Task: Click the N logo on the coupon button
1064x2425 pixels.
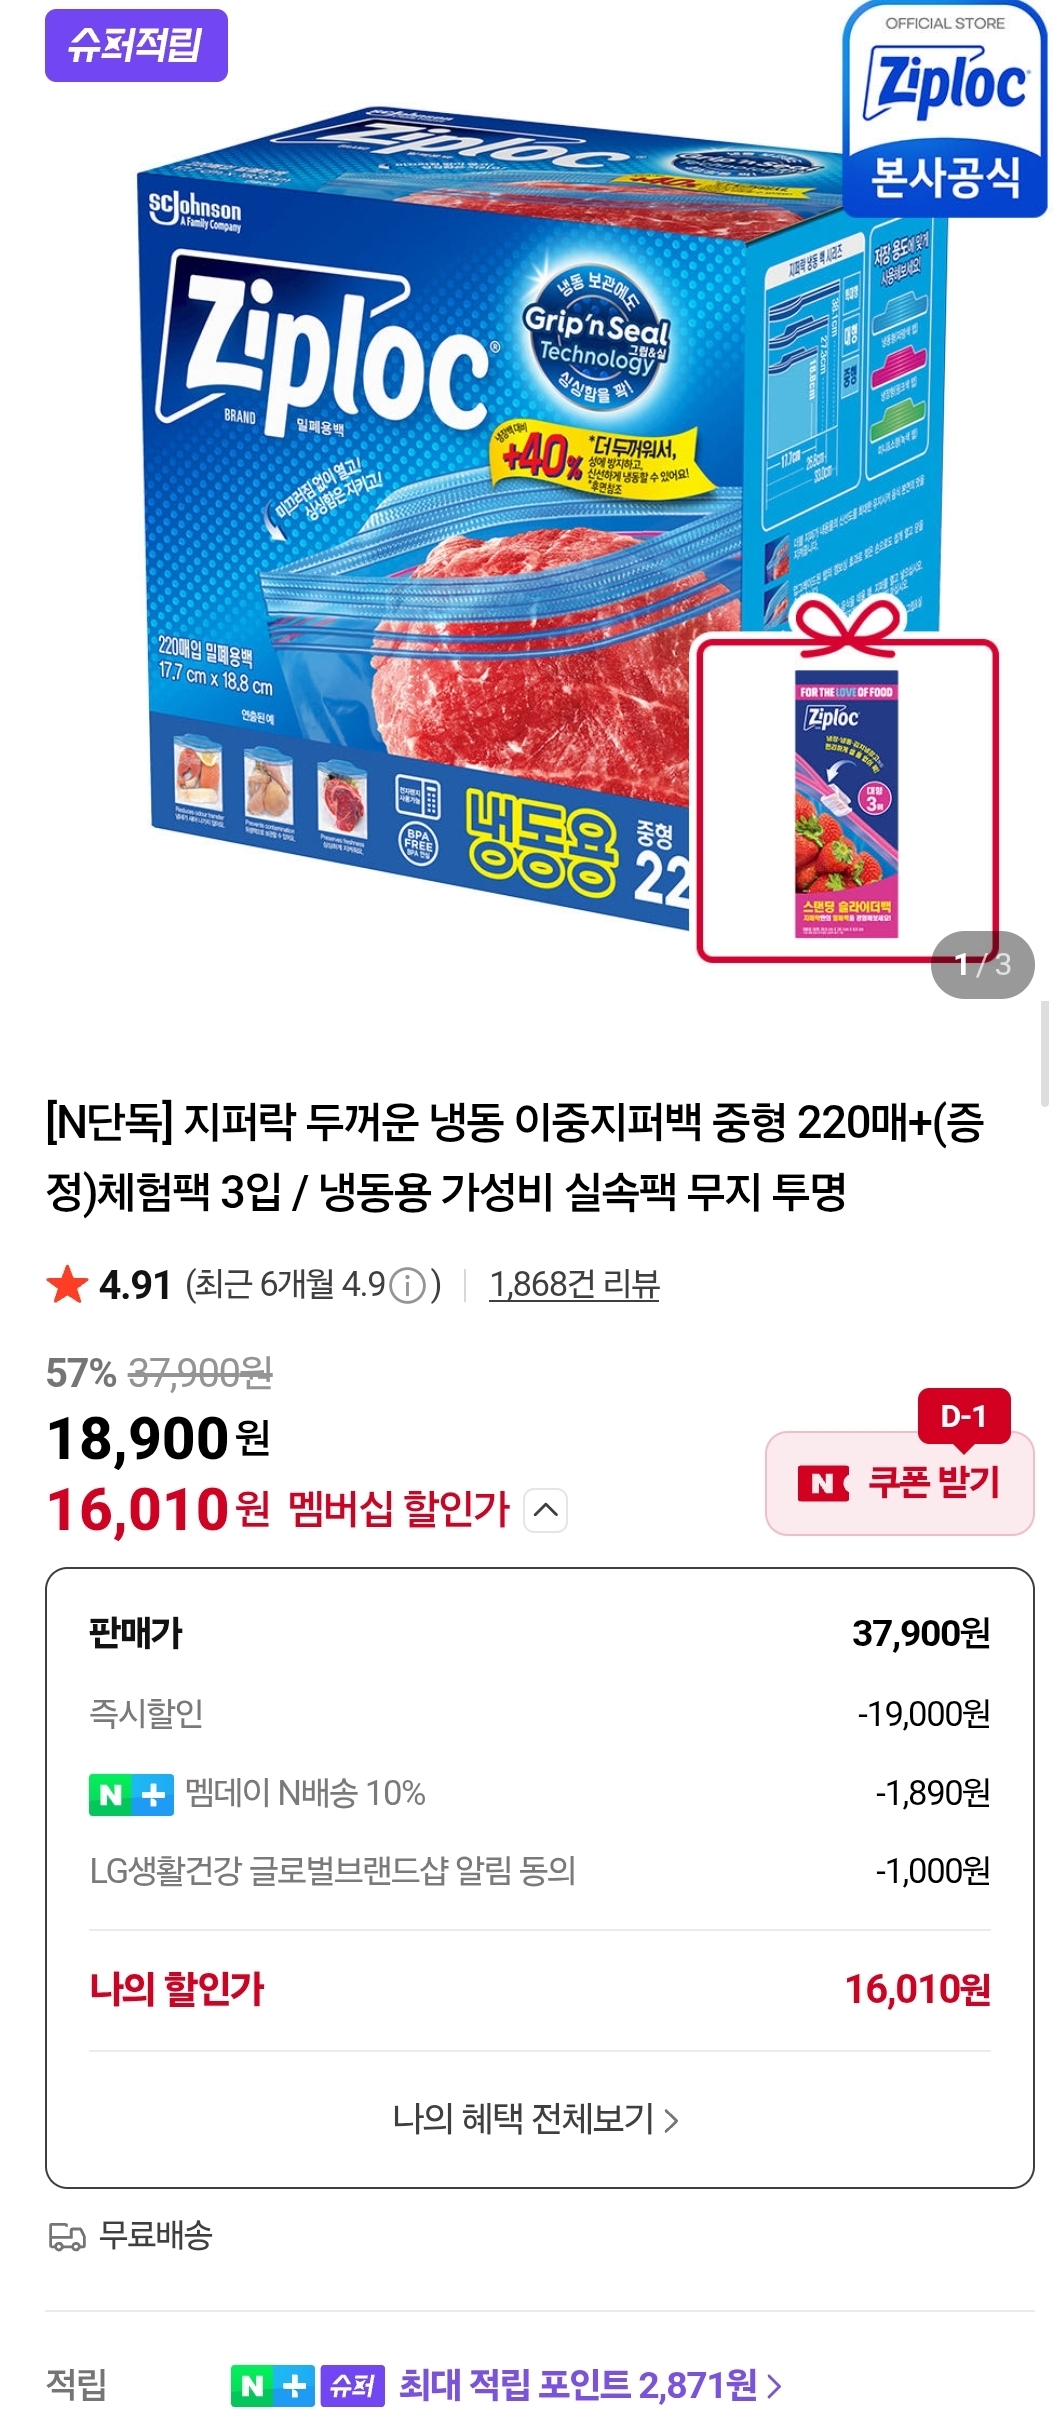Action: click(823, 1483)
